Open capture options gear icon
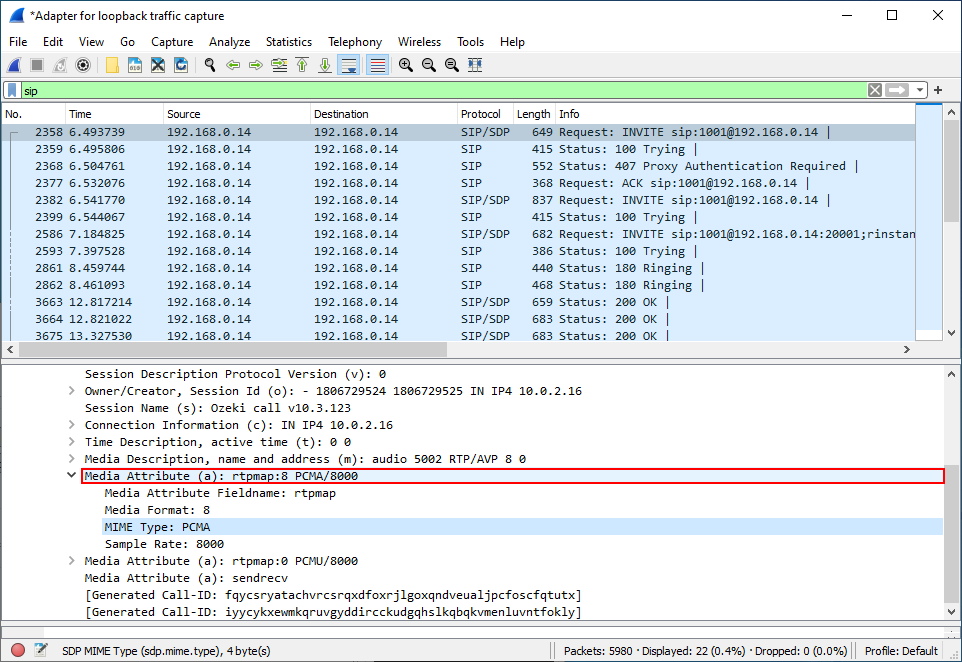Image resolution: width=962 pixels, height=662 pixels. point(83,65)
